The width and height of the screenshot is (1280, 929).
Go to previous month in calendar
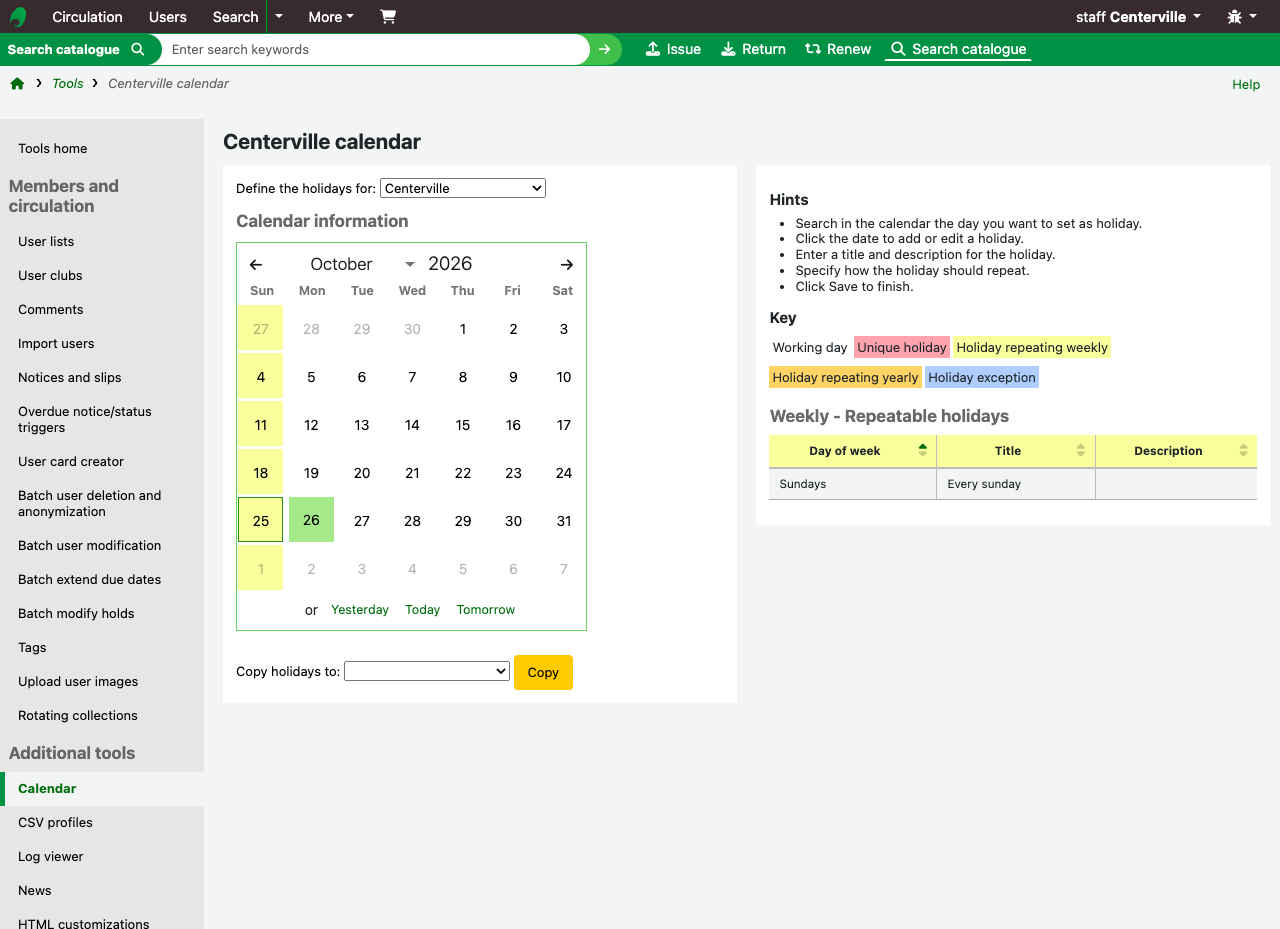(x=256, y=265)
